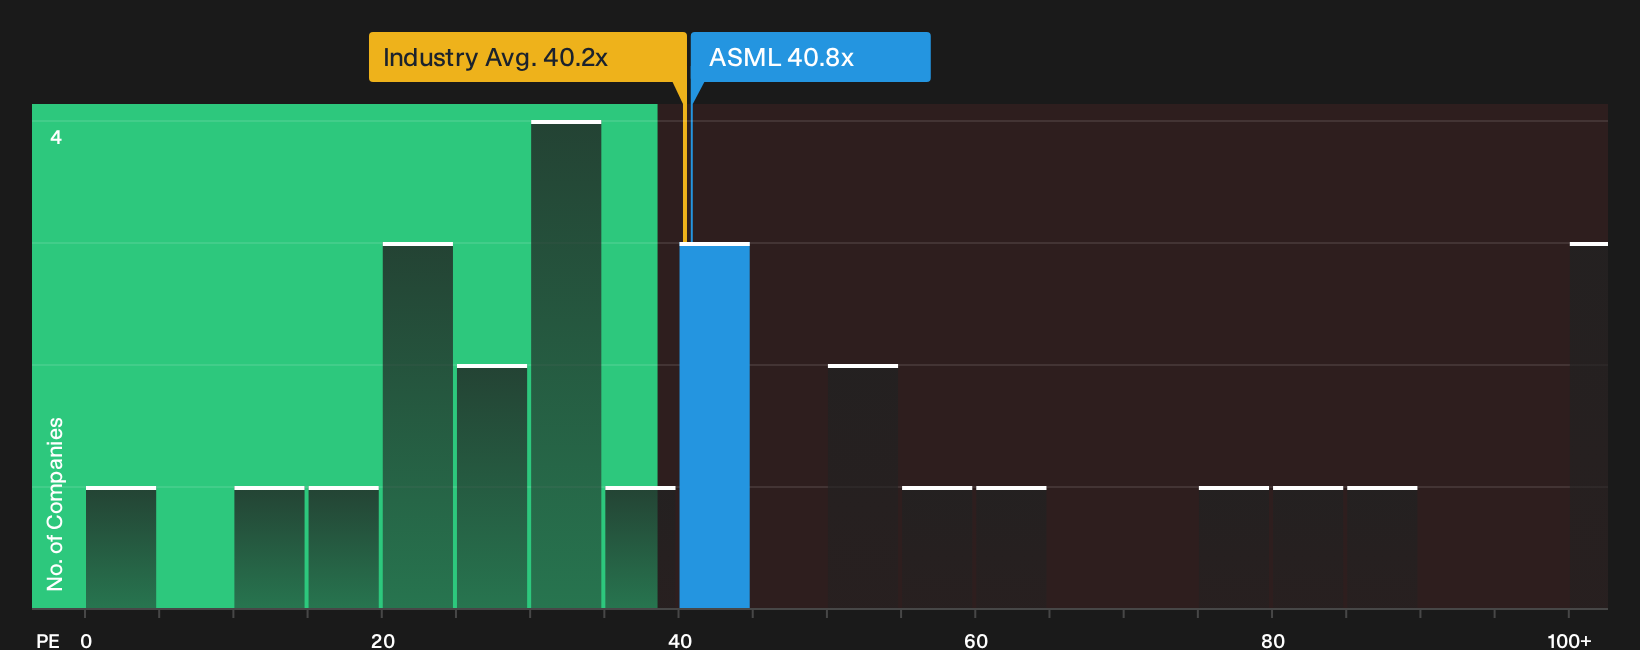Image resolution: width=1640 pixels, height=650 pixels.
Task: Click the histogram bar starting at PE 20
Action: pos(418,425)
